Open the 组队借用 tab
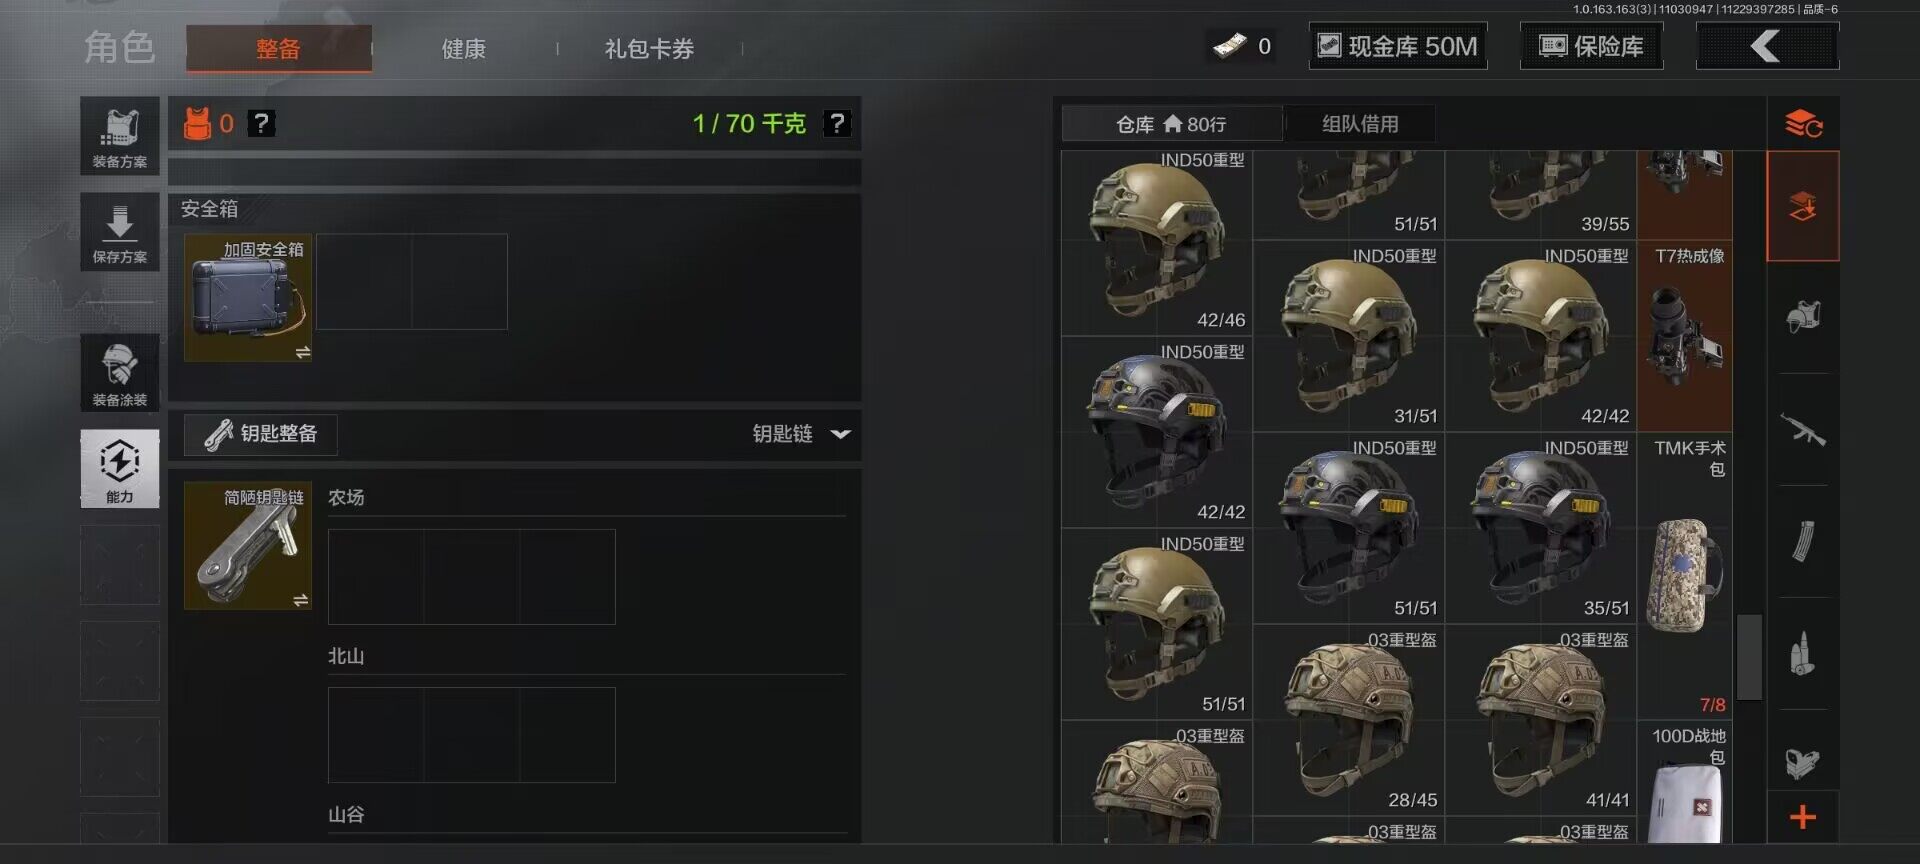Screen dimensions: 1920x864 coord(1360,124)
